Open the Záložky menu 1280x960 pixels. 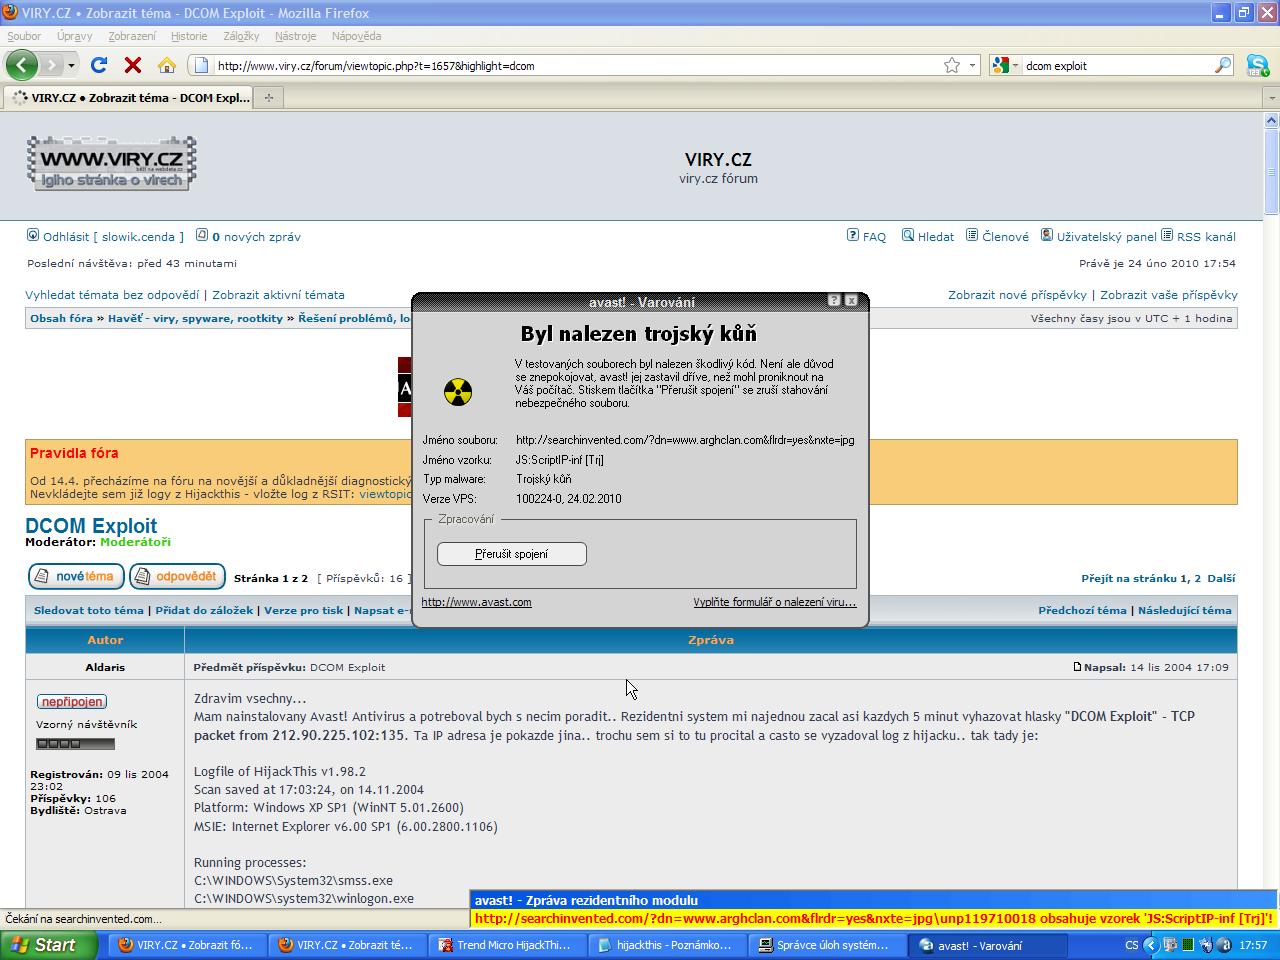click(241, 36)
